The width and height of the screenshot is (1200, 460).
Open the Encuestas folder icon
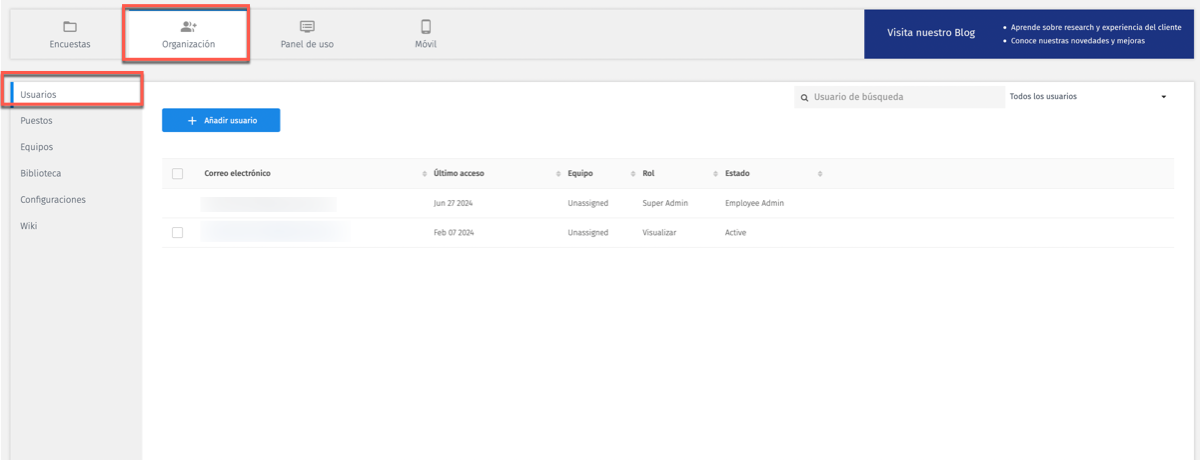click(69, 27)
